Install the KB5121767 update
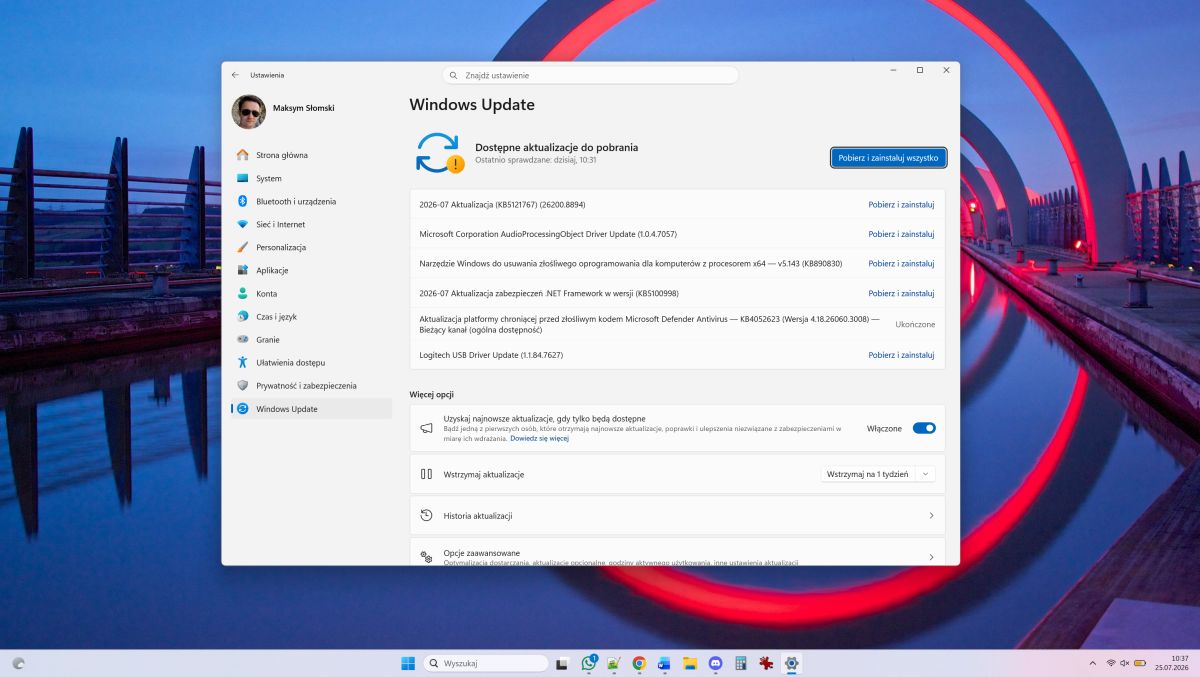The image size is (1200, 677). 901,204
